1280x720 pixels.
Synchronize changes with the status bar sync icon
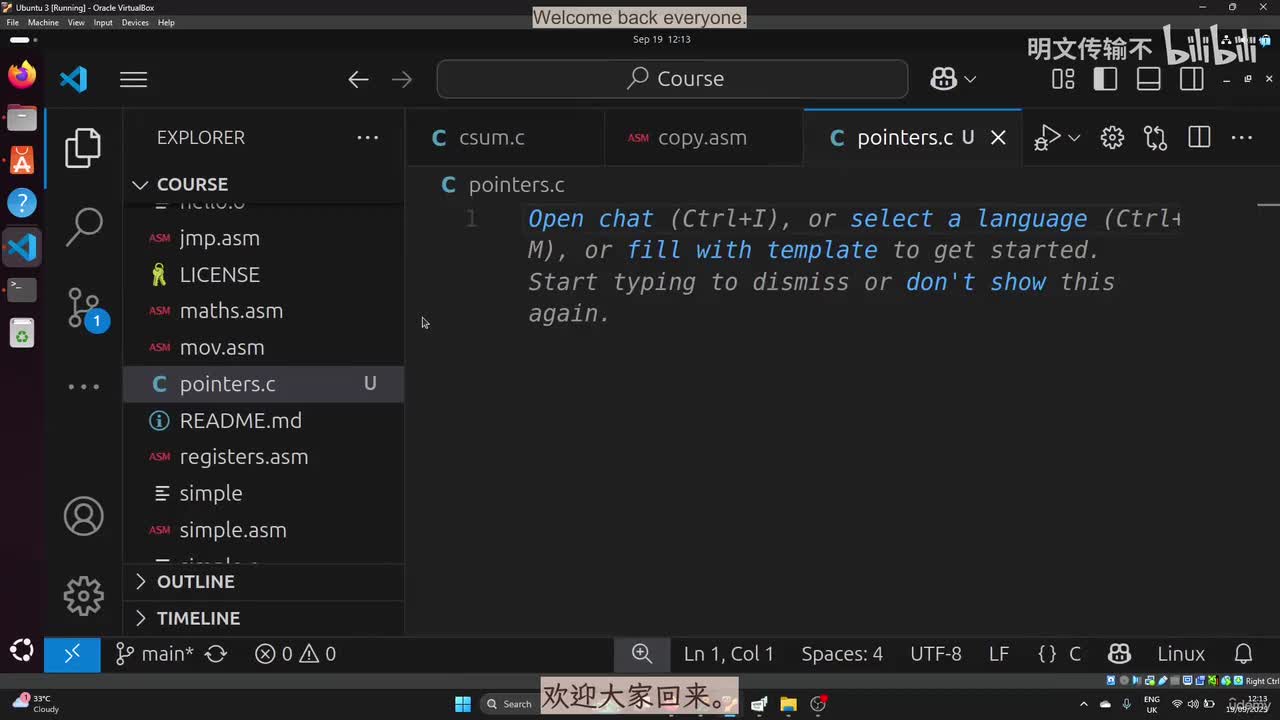pos(216,654)
